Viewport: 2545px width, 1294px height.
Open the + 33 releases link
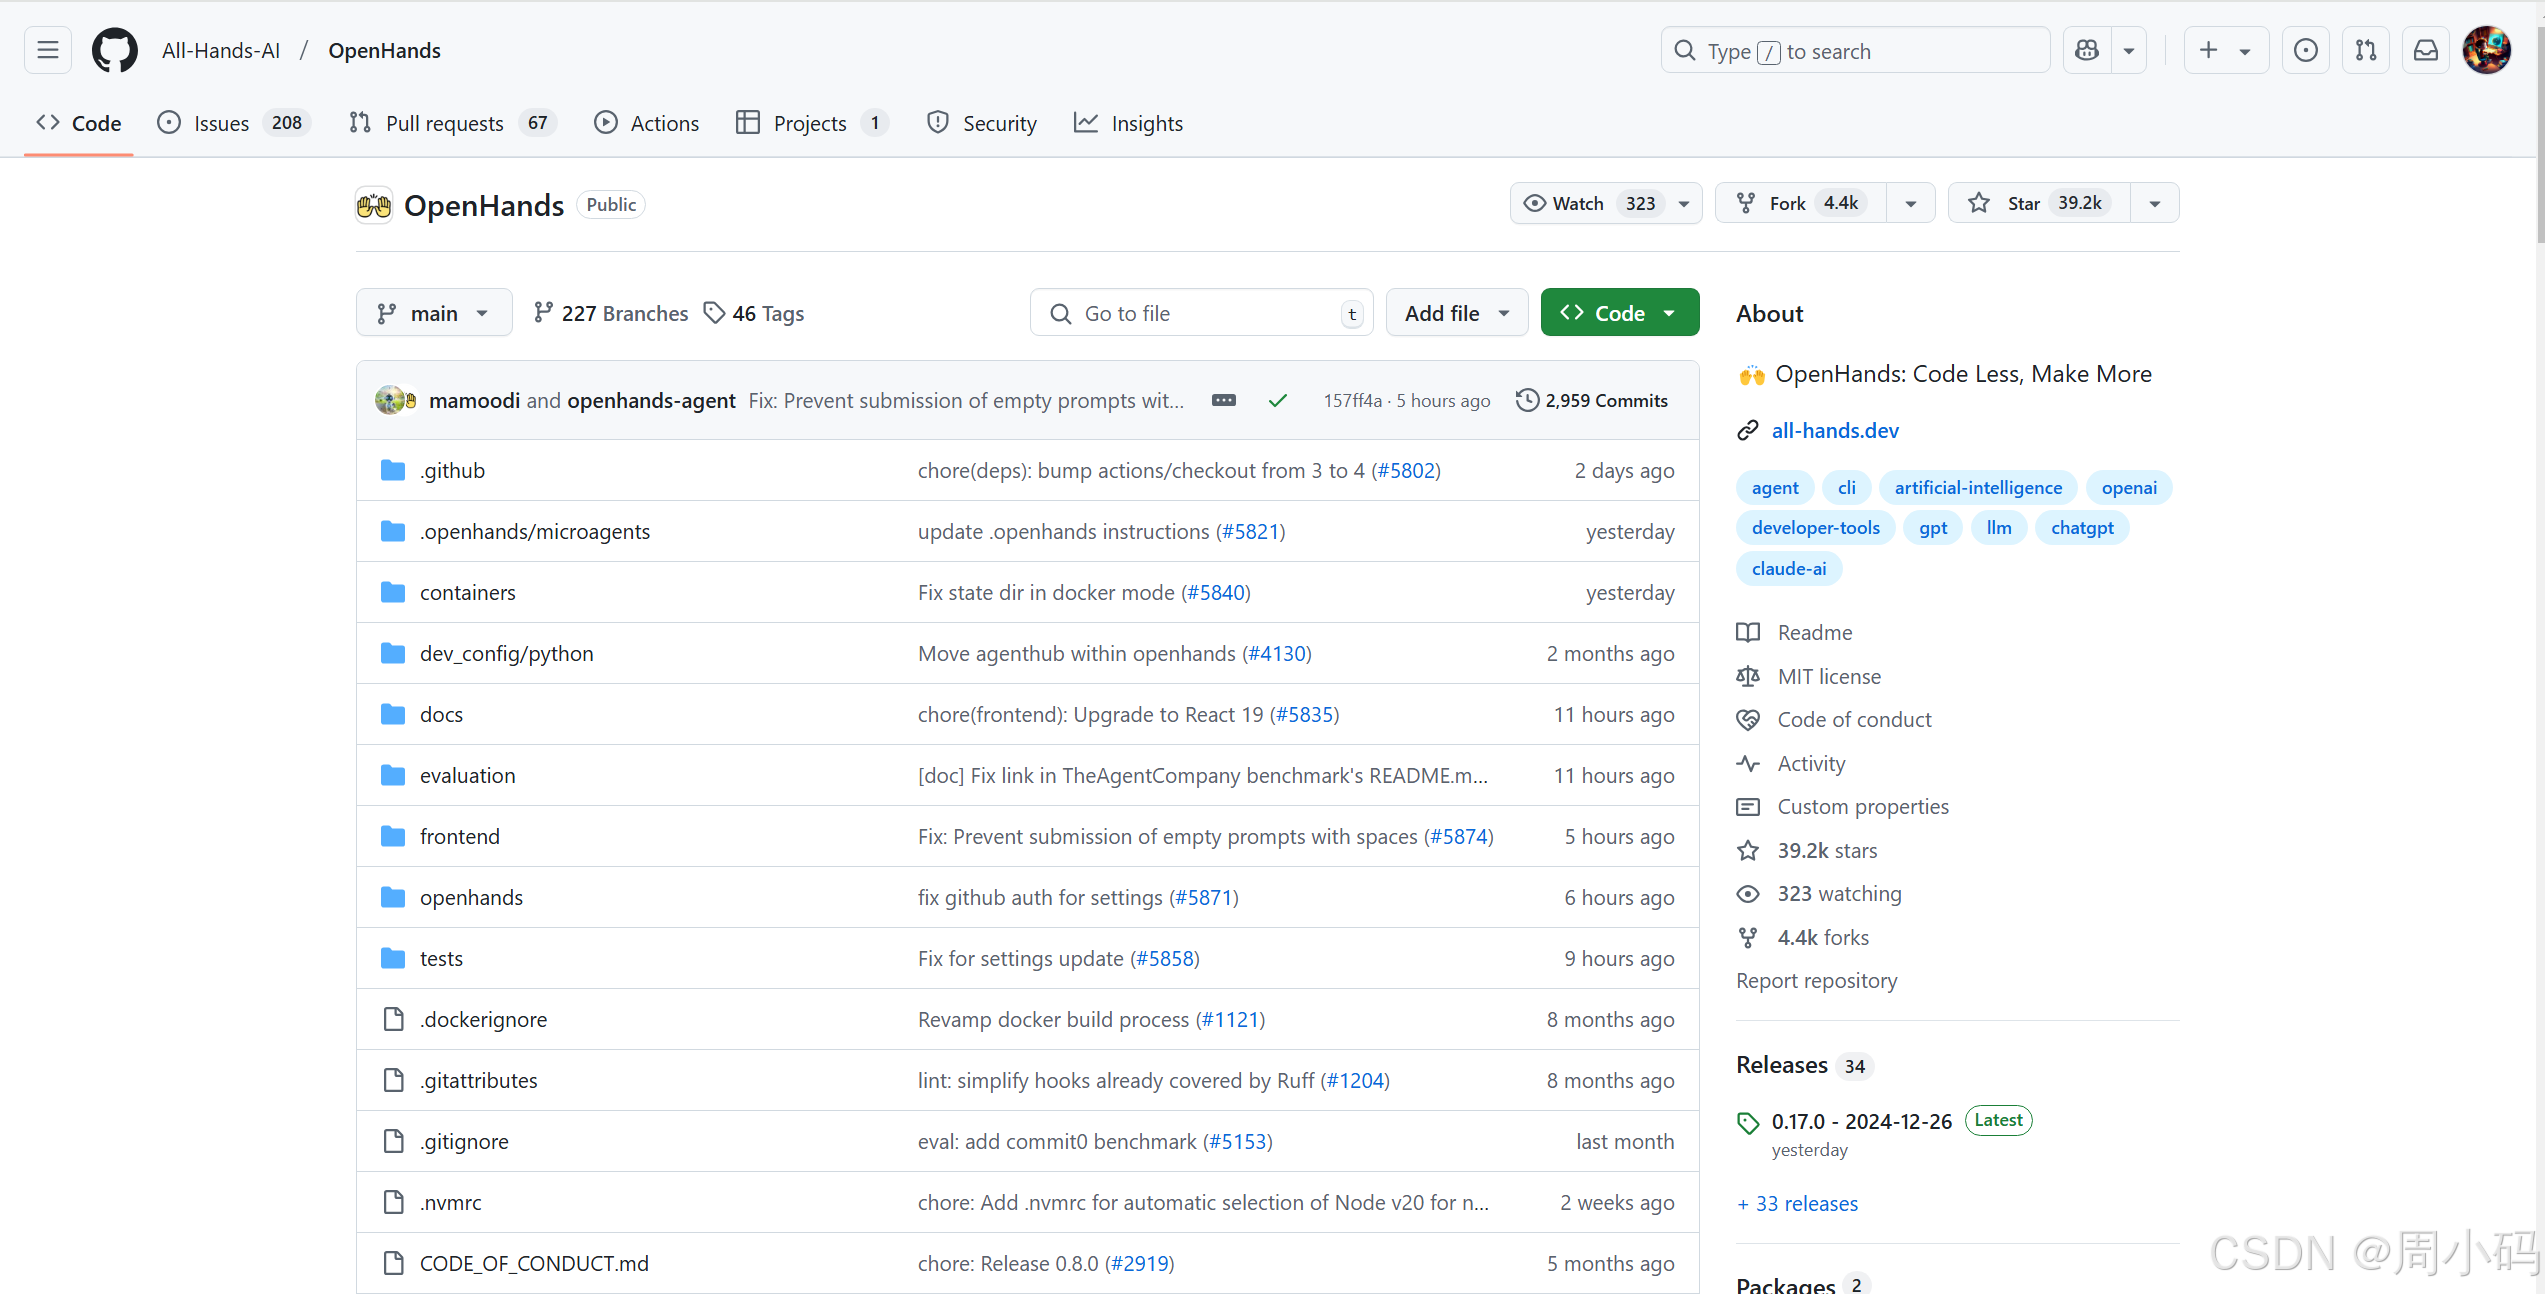point(1797,1203)
